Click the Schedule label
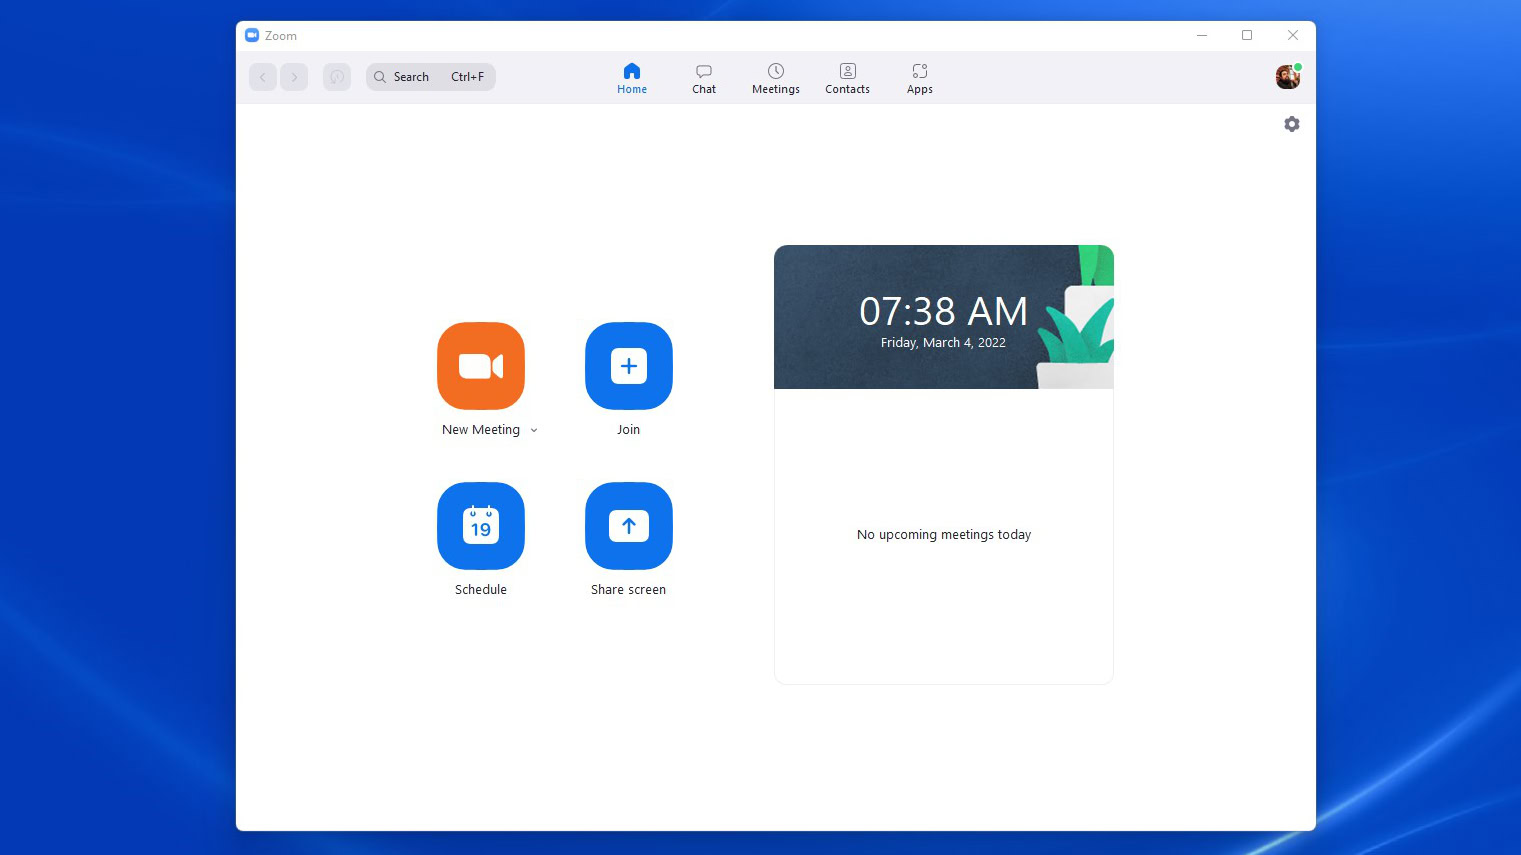This screenshot has width=1521, height=855. [x=481, y=590]
